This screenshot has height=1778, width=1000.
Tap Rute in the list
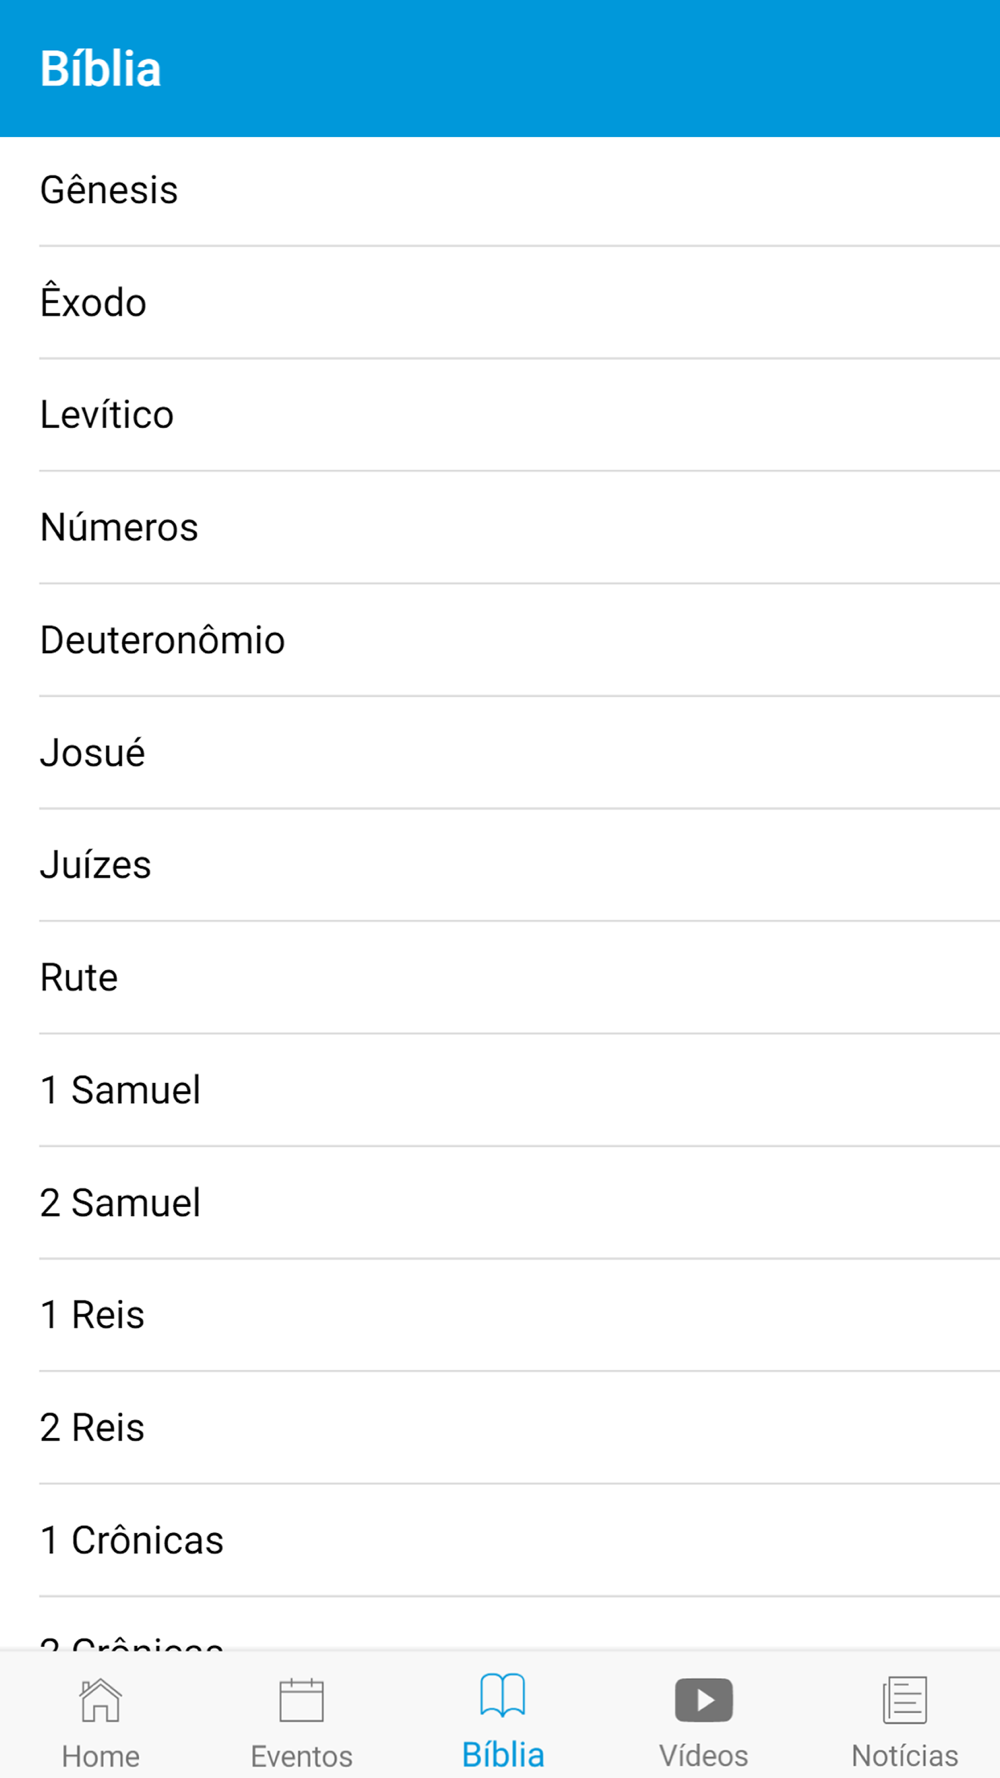[500, 977]
